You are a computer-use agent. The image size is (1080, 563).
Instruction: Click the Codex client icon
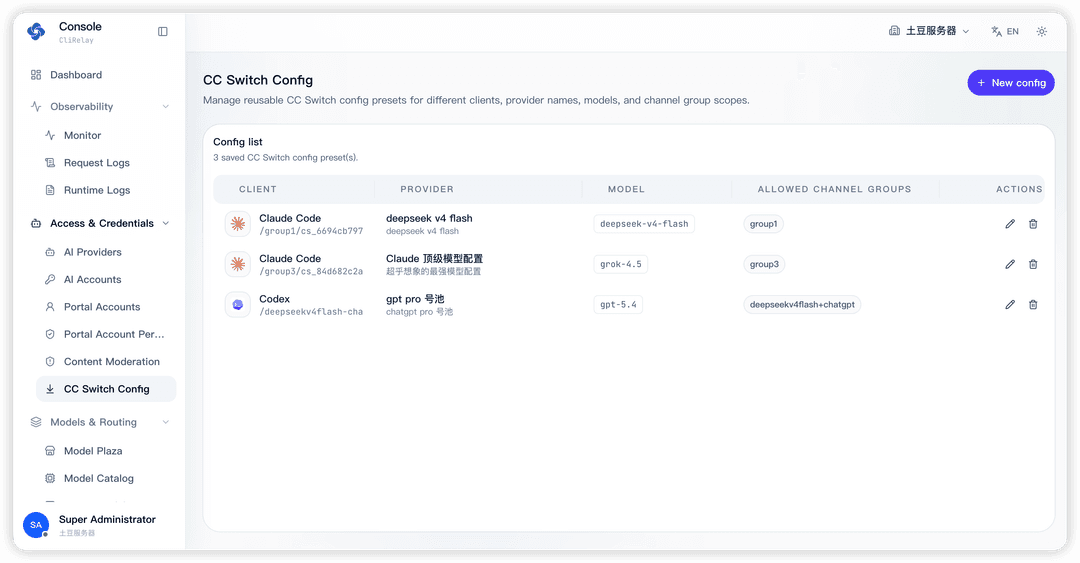238,305
